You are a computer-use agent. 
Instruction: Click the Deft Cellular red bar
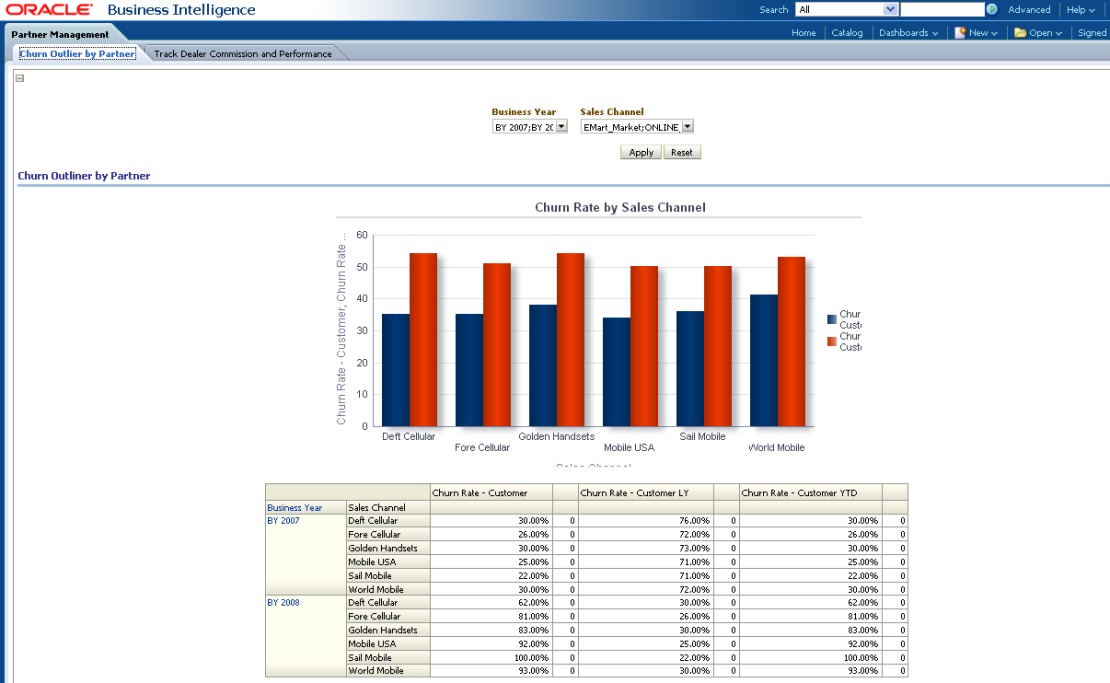423,340
